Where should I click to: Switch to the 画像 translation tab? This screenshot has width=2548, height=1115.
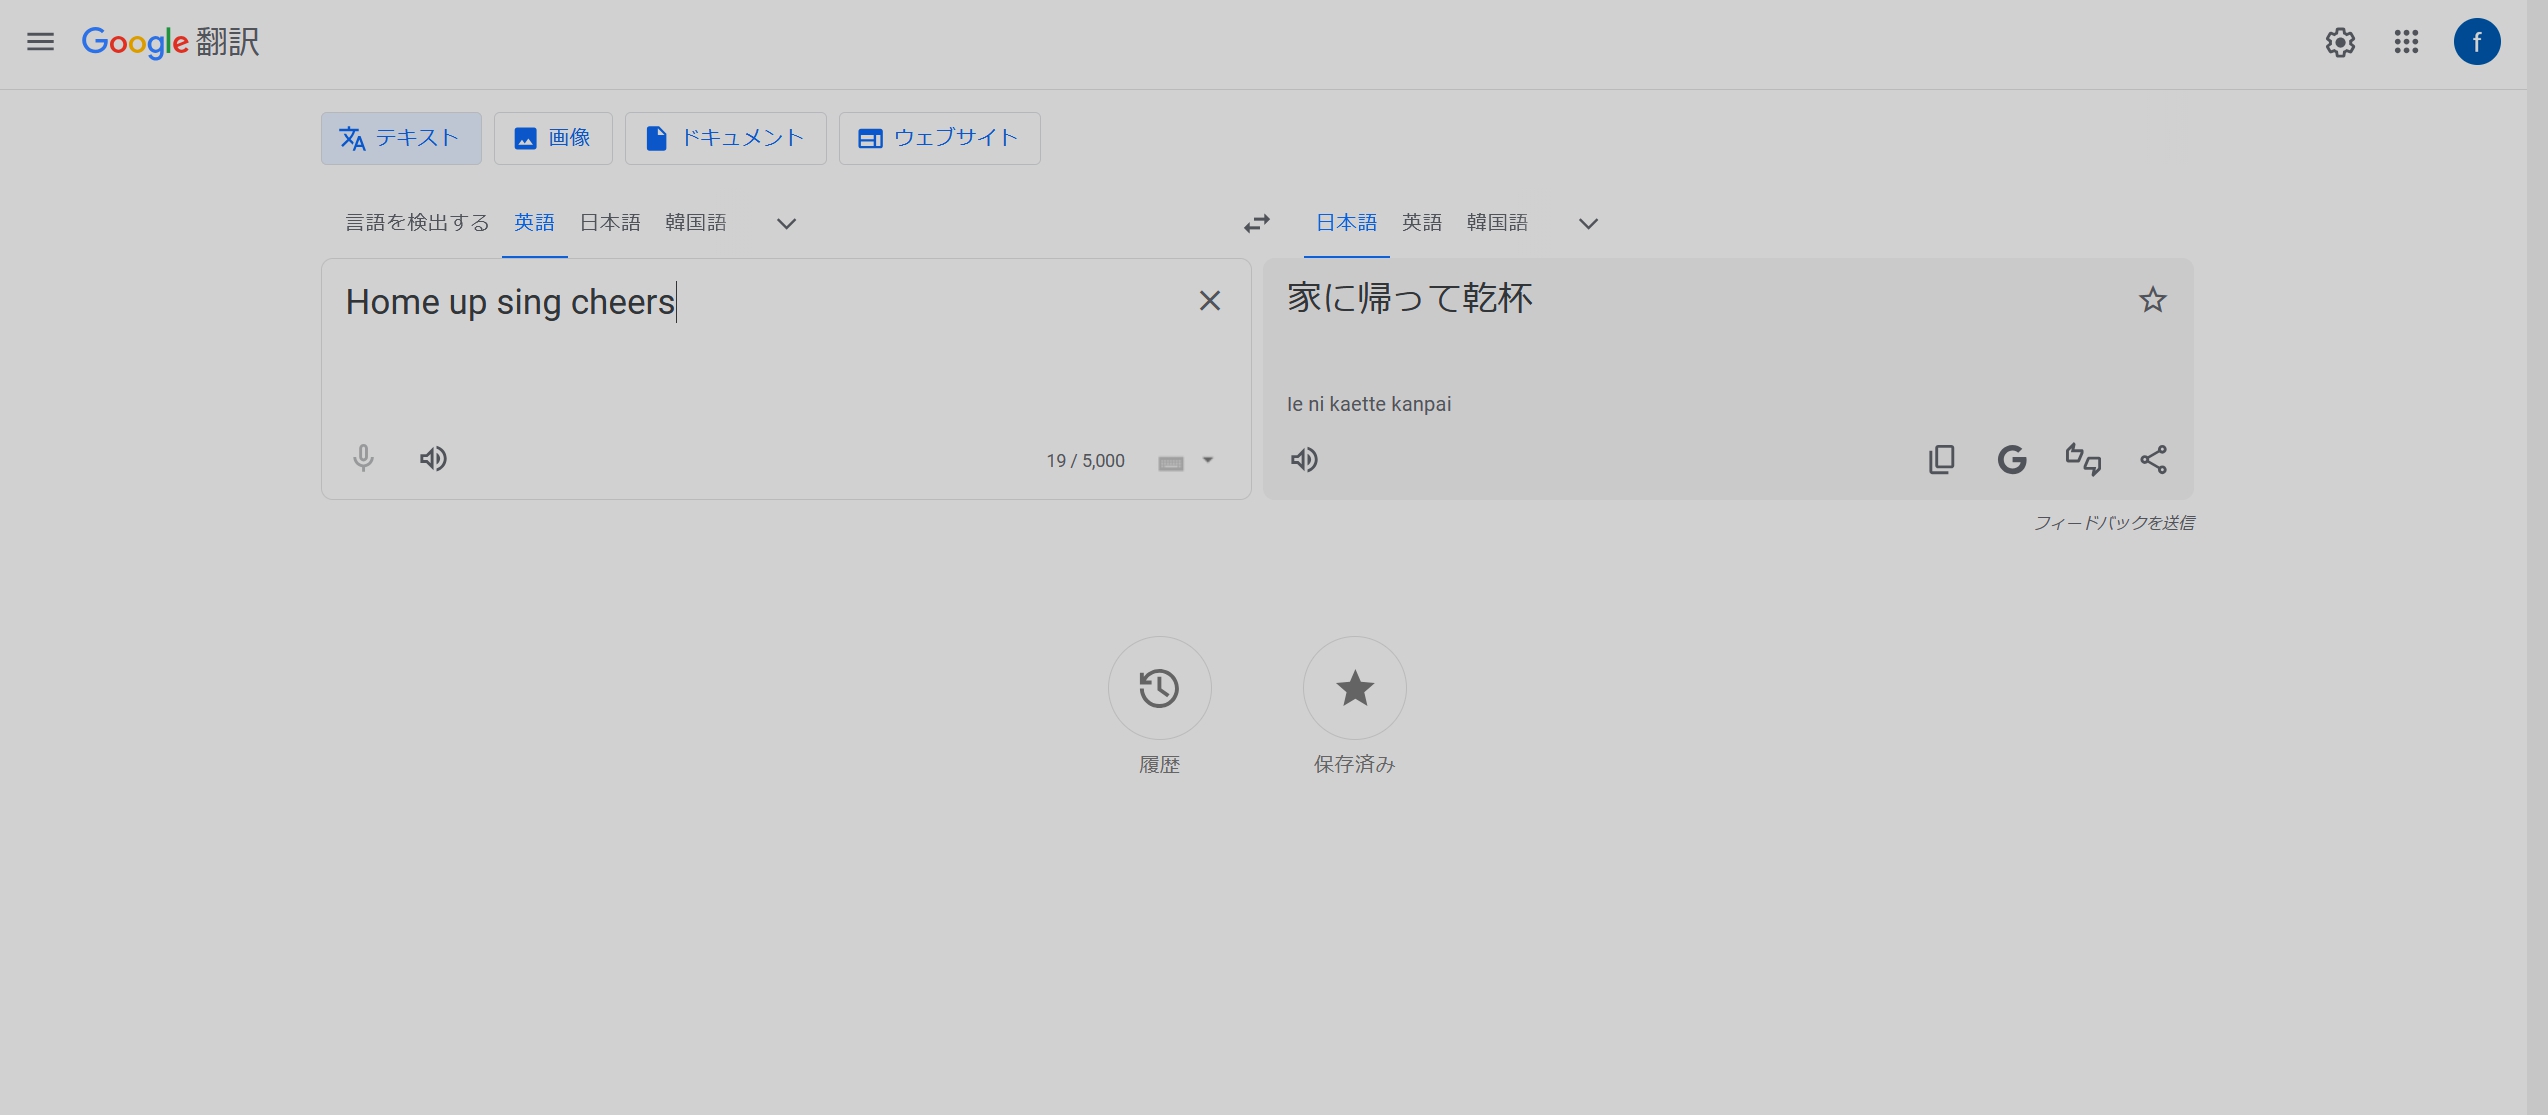[x=553, y=138]
